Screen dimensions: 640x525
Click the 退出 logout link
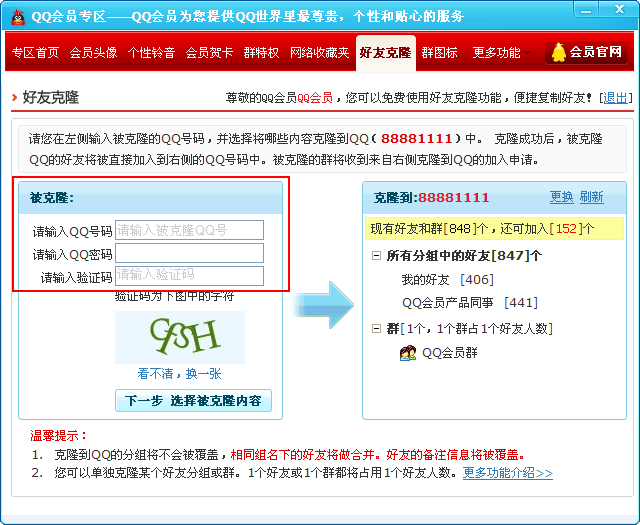coord(616,98)
